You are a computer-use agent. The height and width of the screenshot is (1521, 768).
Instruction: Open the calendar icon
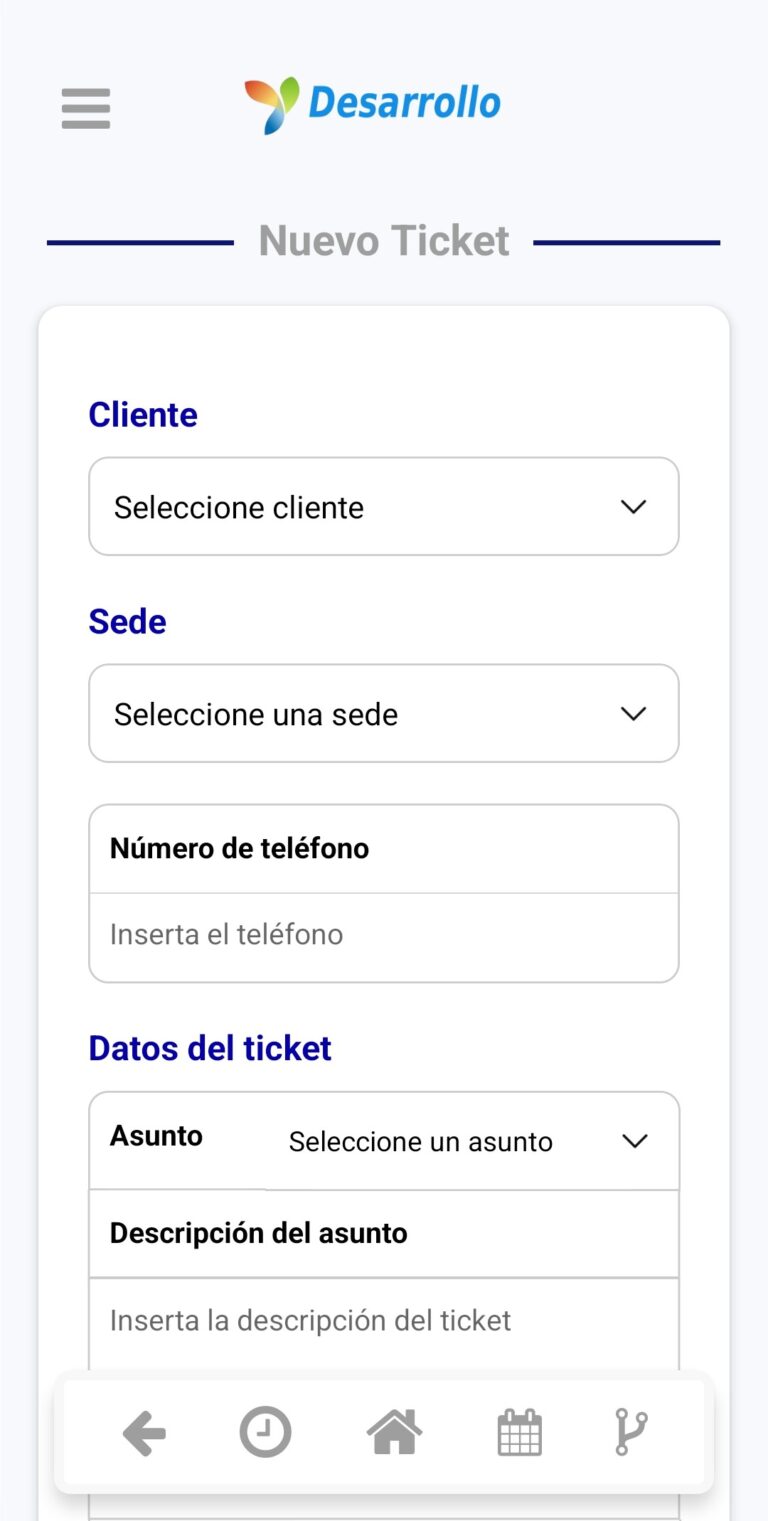pos(519,1433)
